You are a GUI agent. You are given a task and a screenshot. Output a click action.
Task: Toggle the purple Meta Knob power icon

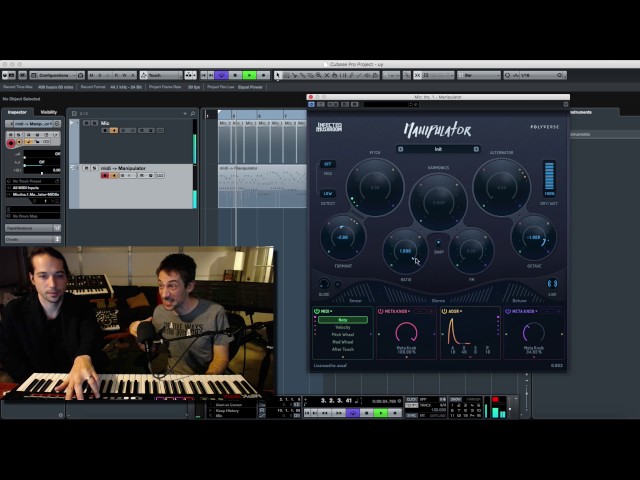coord(508,311)
